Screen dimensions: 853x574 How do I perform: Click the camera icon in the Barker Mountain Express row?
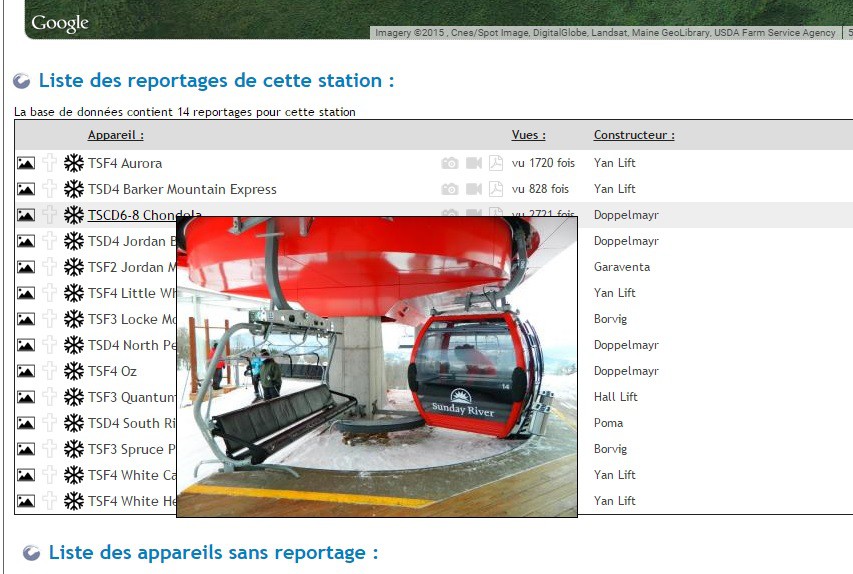[449, 189]
